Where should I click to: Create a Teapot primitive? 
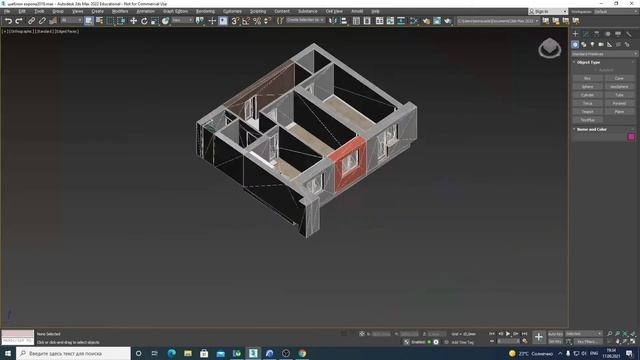point(587,112)
